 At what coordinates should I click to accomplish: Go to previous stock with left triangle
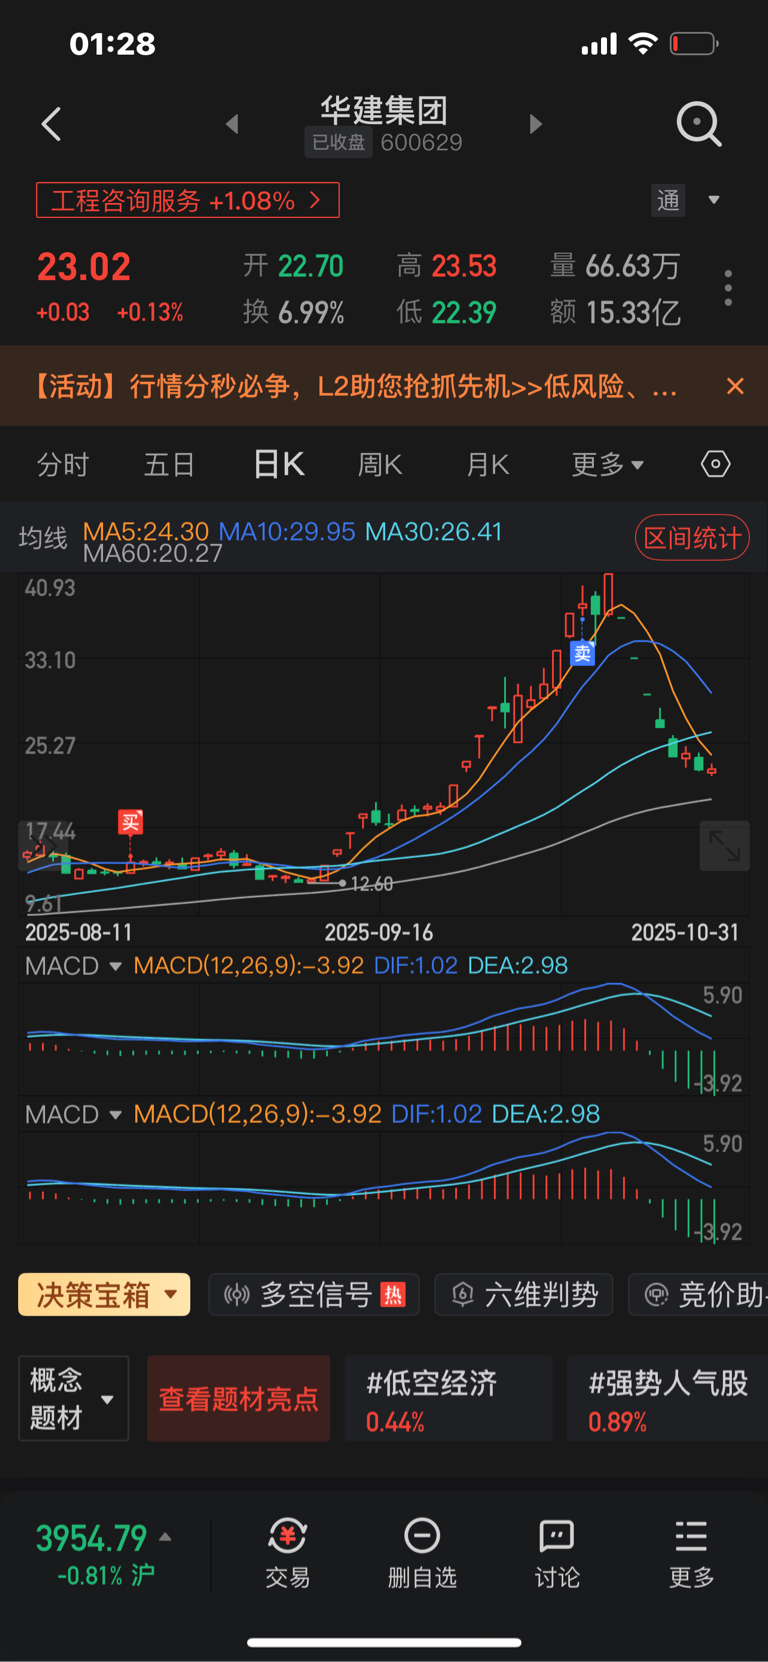point(232,124)
